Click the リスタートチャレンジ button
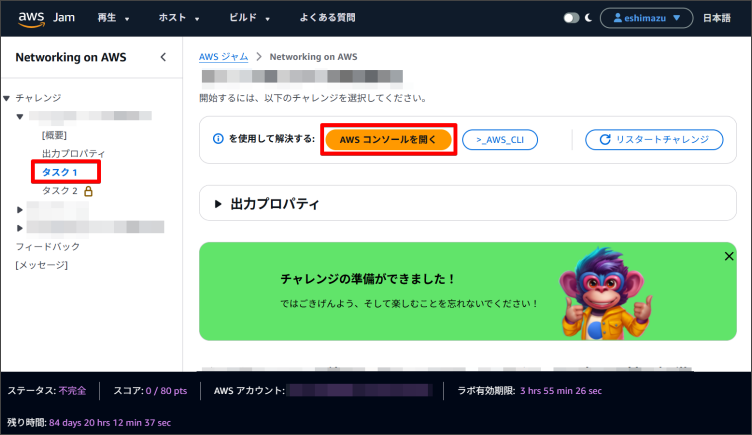The width and height of the screenshot is (752, 435). (654, 140)
